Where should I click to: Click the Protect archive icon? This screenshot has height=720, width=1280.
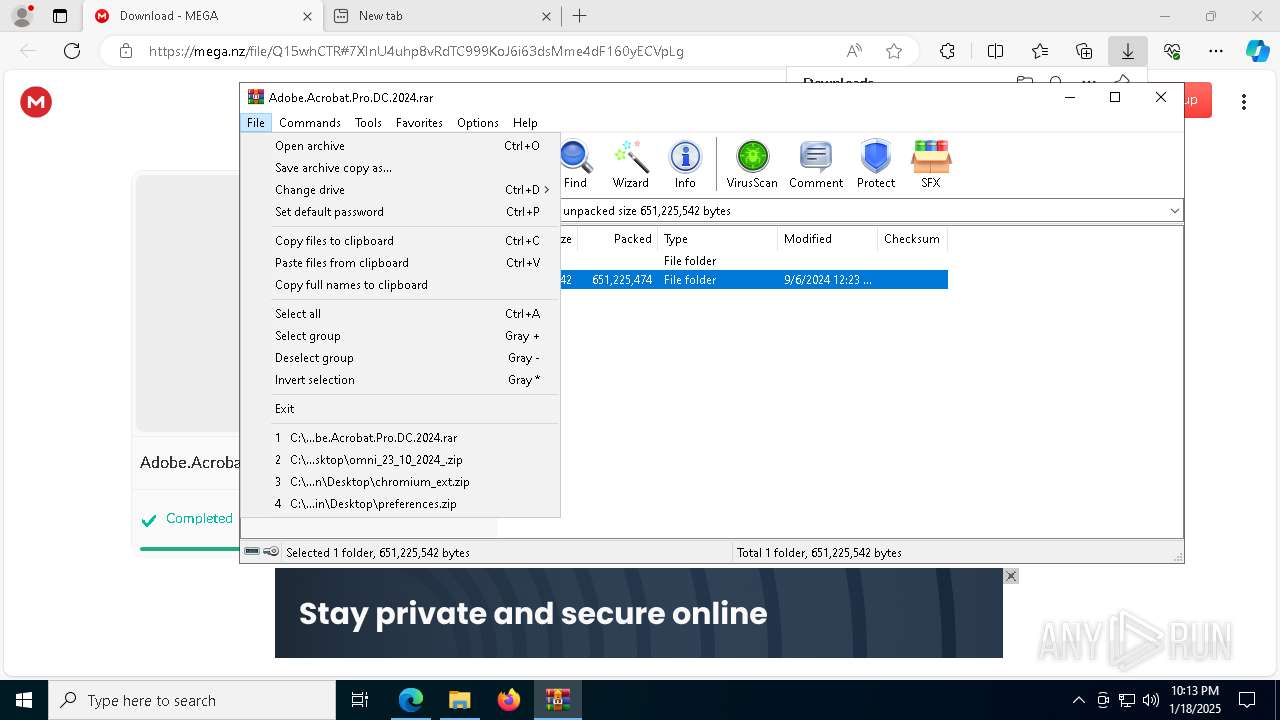876,165
